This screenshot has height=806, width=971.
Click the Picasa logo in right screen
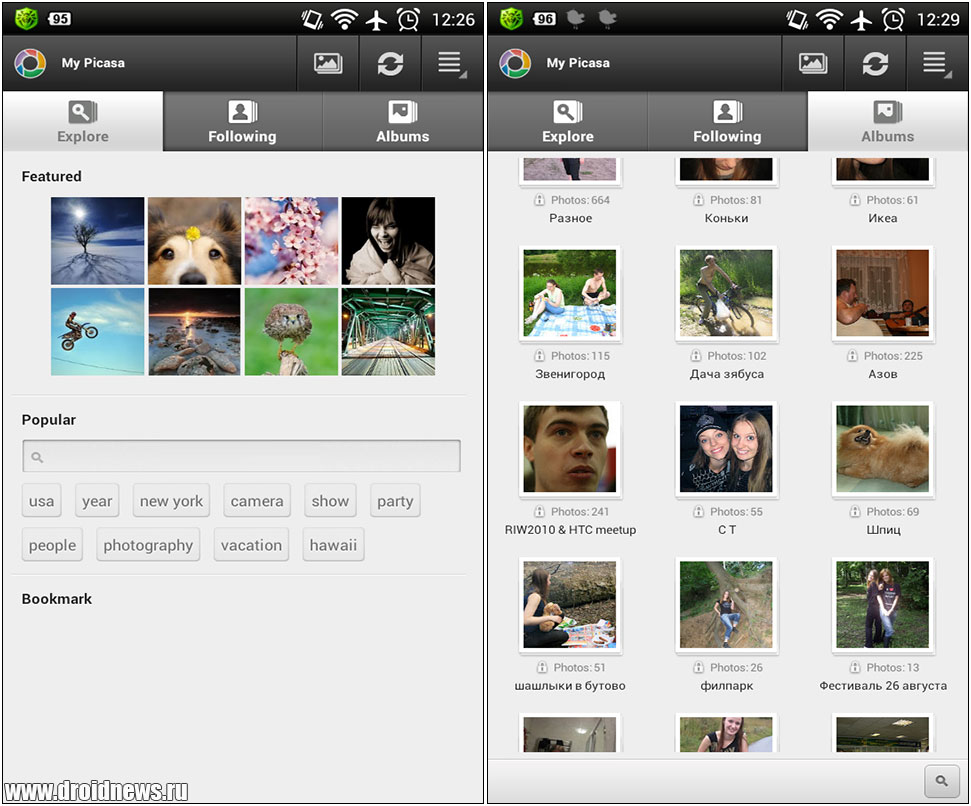click(x=515, y=63)
